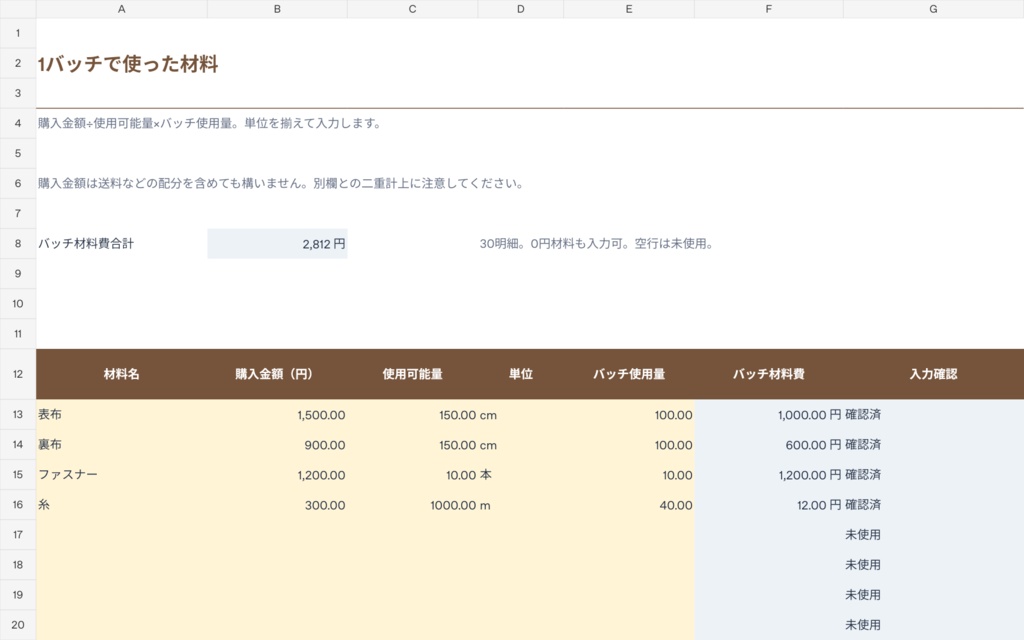Image resolution: width=1024 pixels, height=640 pixels.
Task: Select 10.00 usable amount in ファスナー row
Action: tap(412, 475)
